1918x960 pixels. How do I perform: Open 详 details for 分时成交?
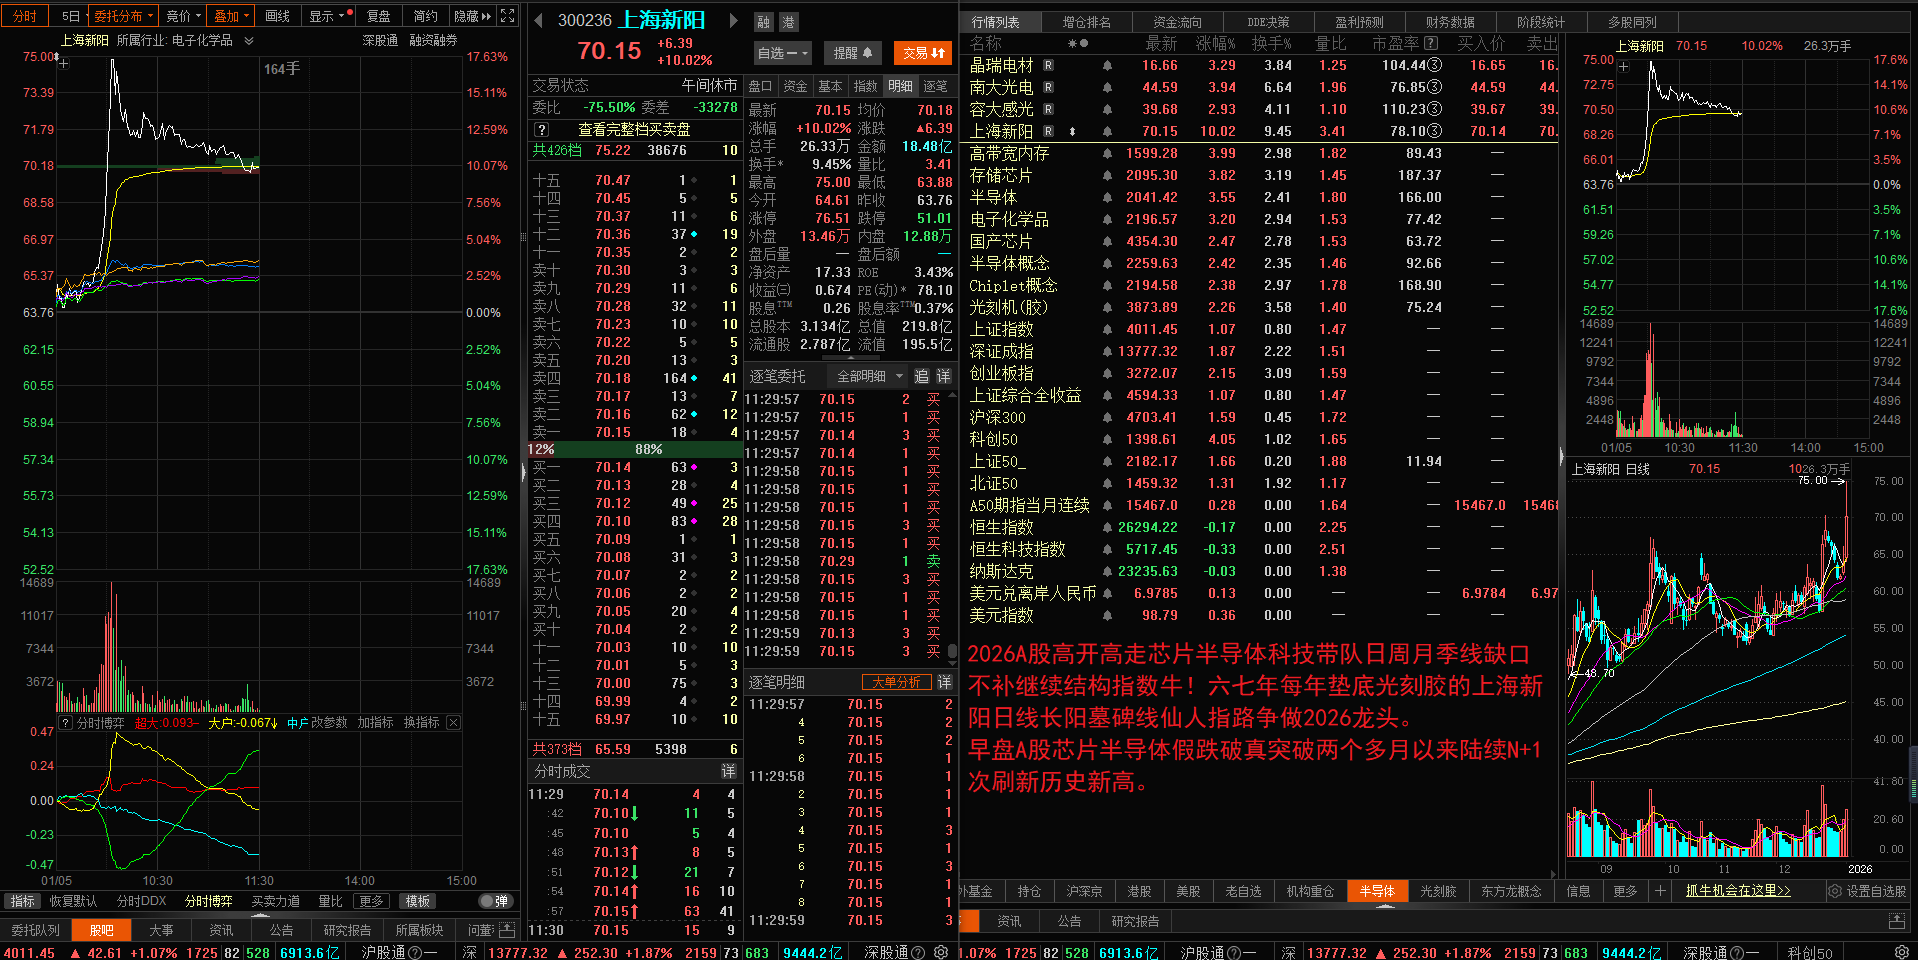[x=729, y=771]
